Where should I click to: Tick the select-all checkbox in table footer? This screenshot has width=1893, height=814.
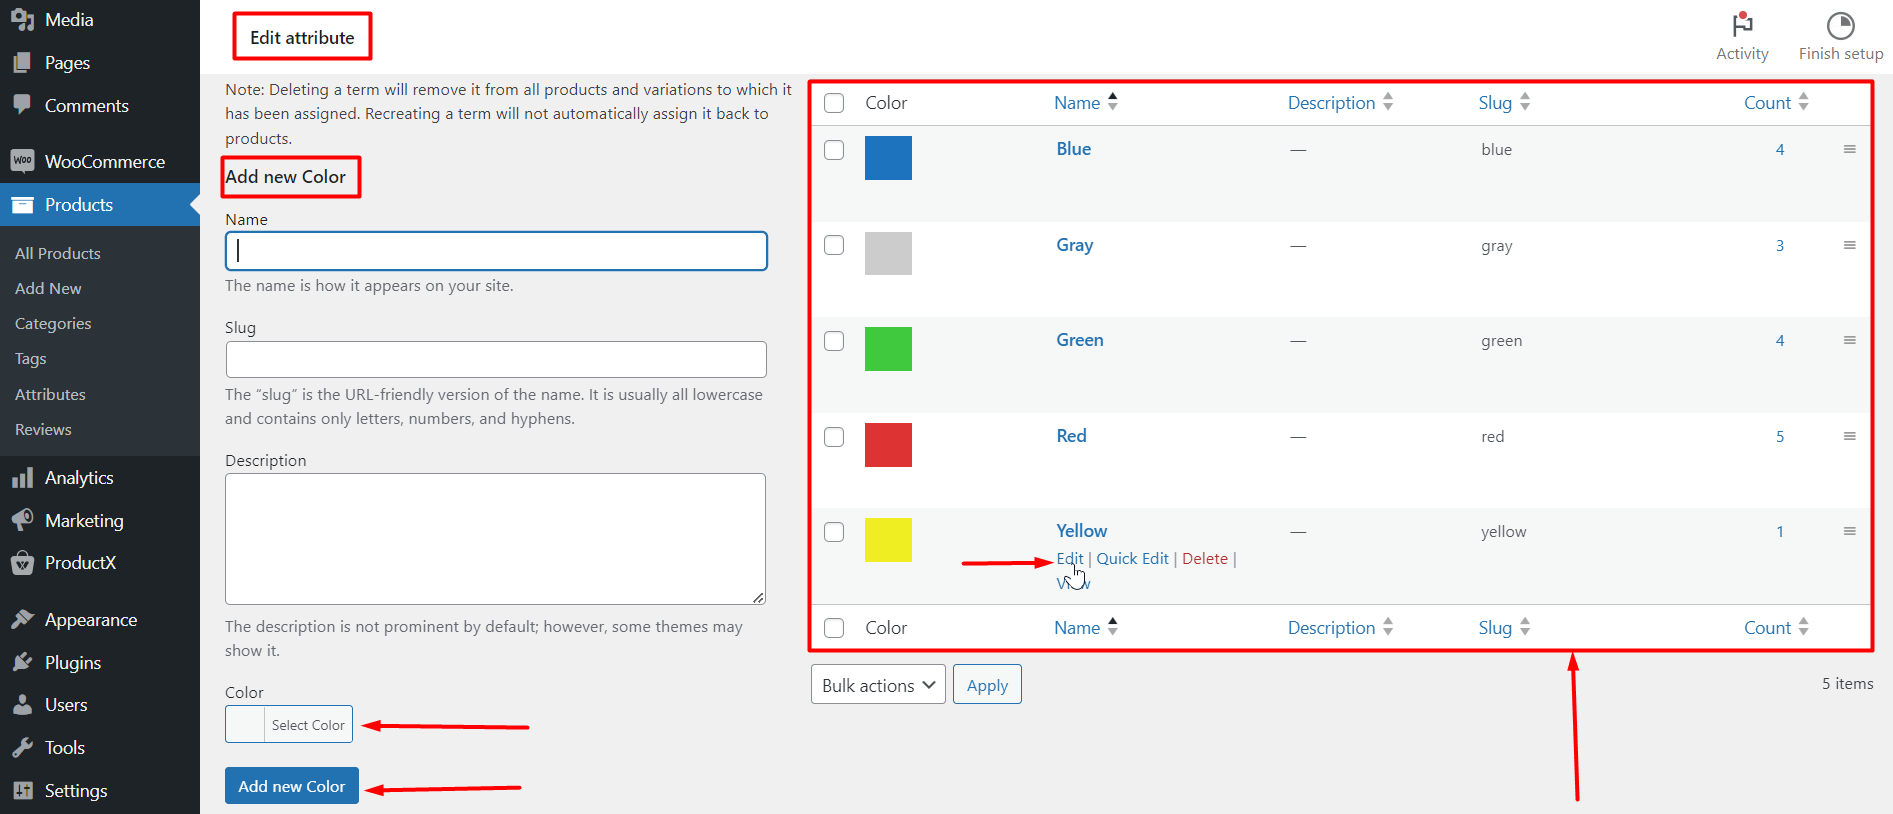pyautogui.click(x=834, y=628)
